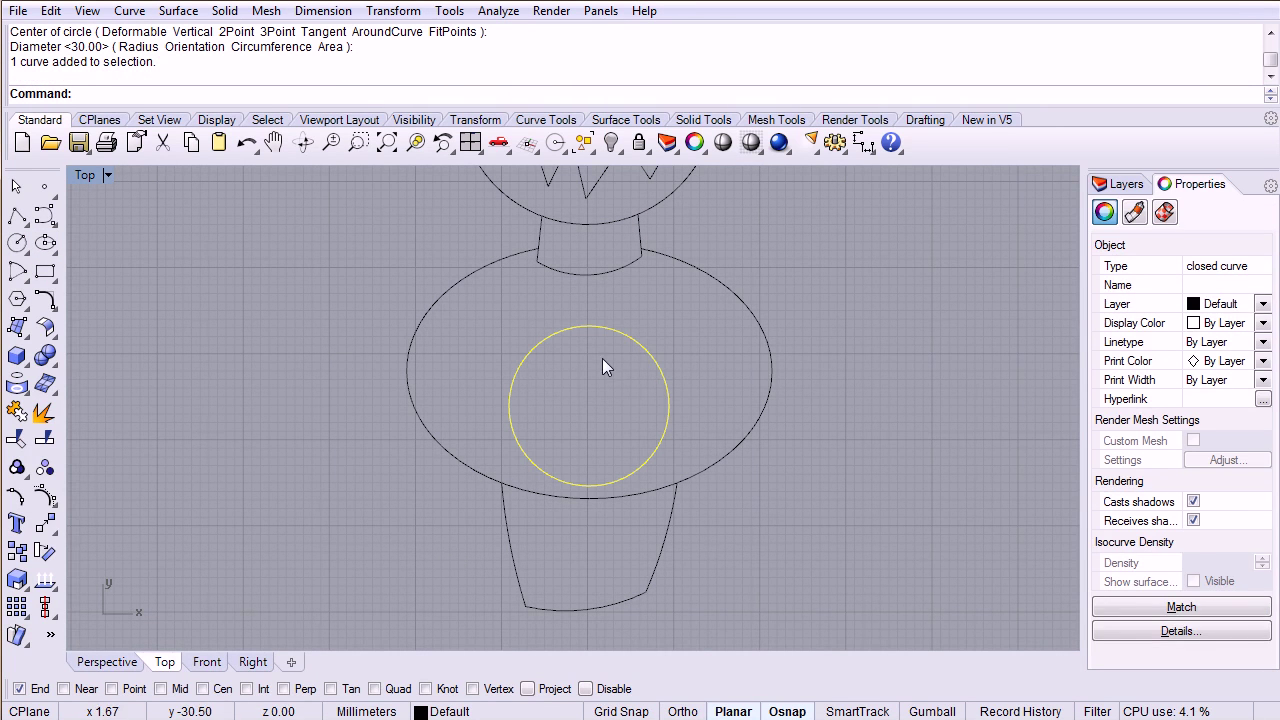Image resolution: width=1280 pixels, height=720 pixels.
Task: Open the Material page paintbrush icon in Properties
Action: (1134, 212)
